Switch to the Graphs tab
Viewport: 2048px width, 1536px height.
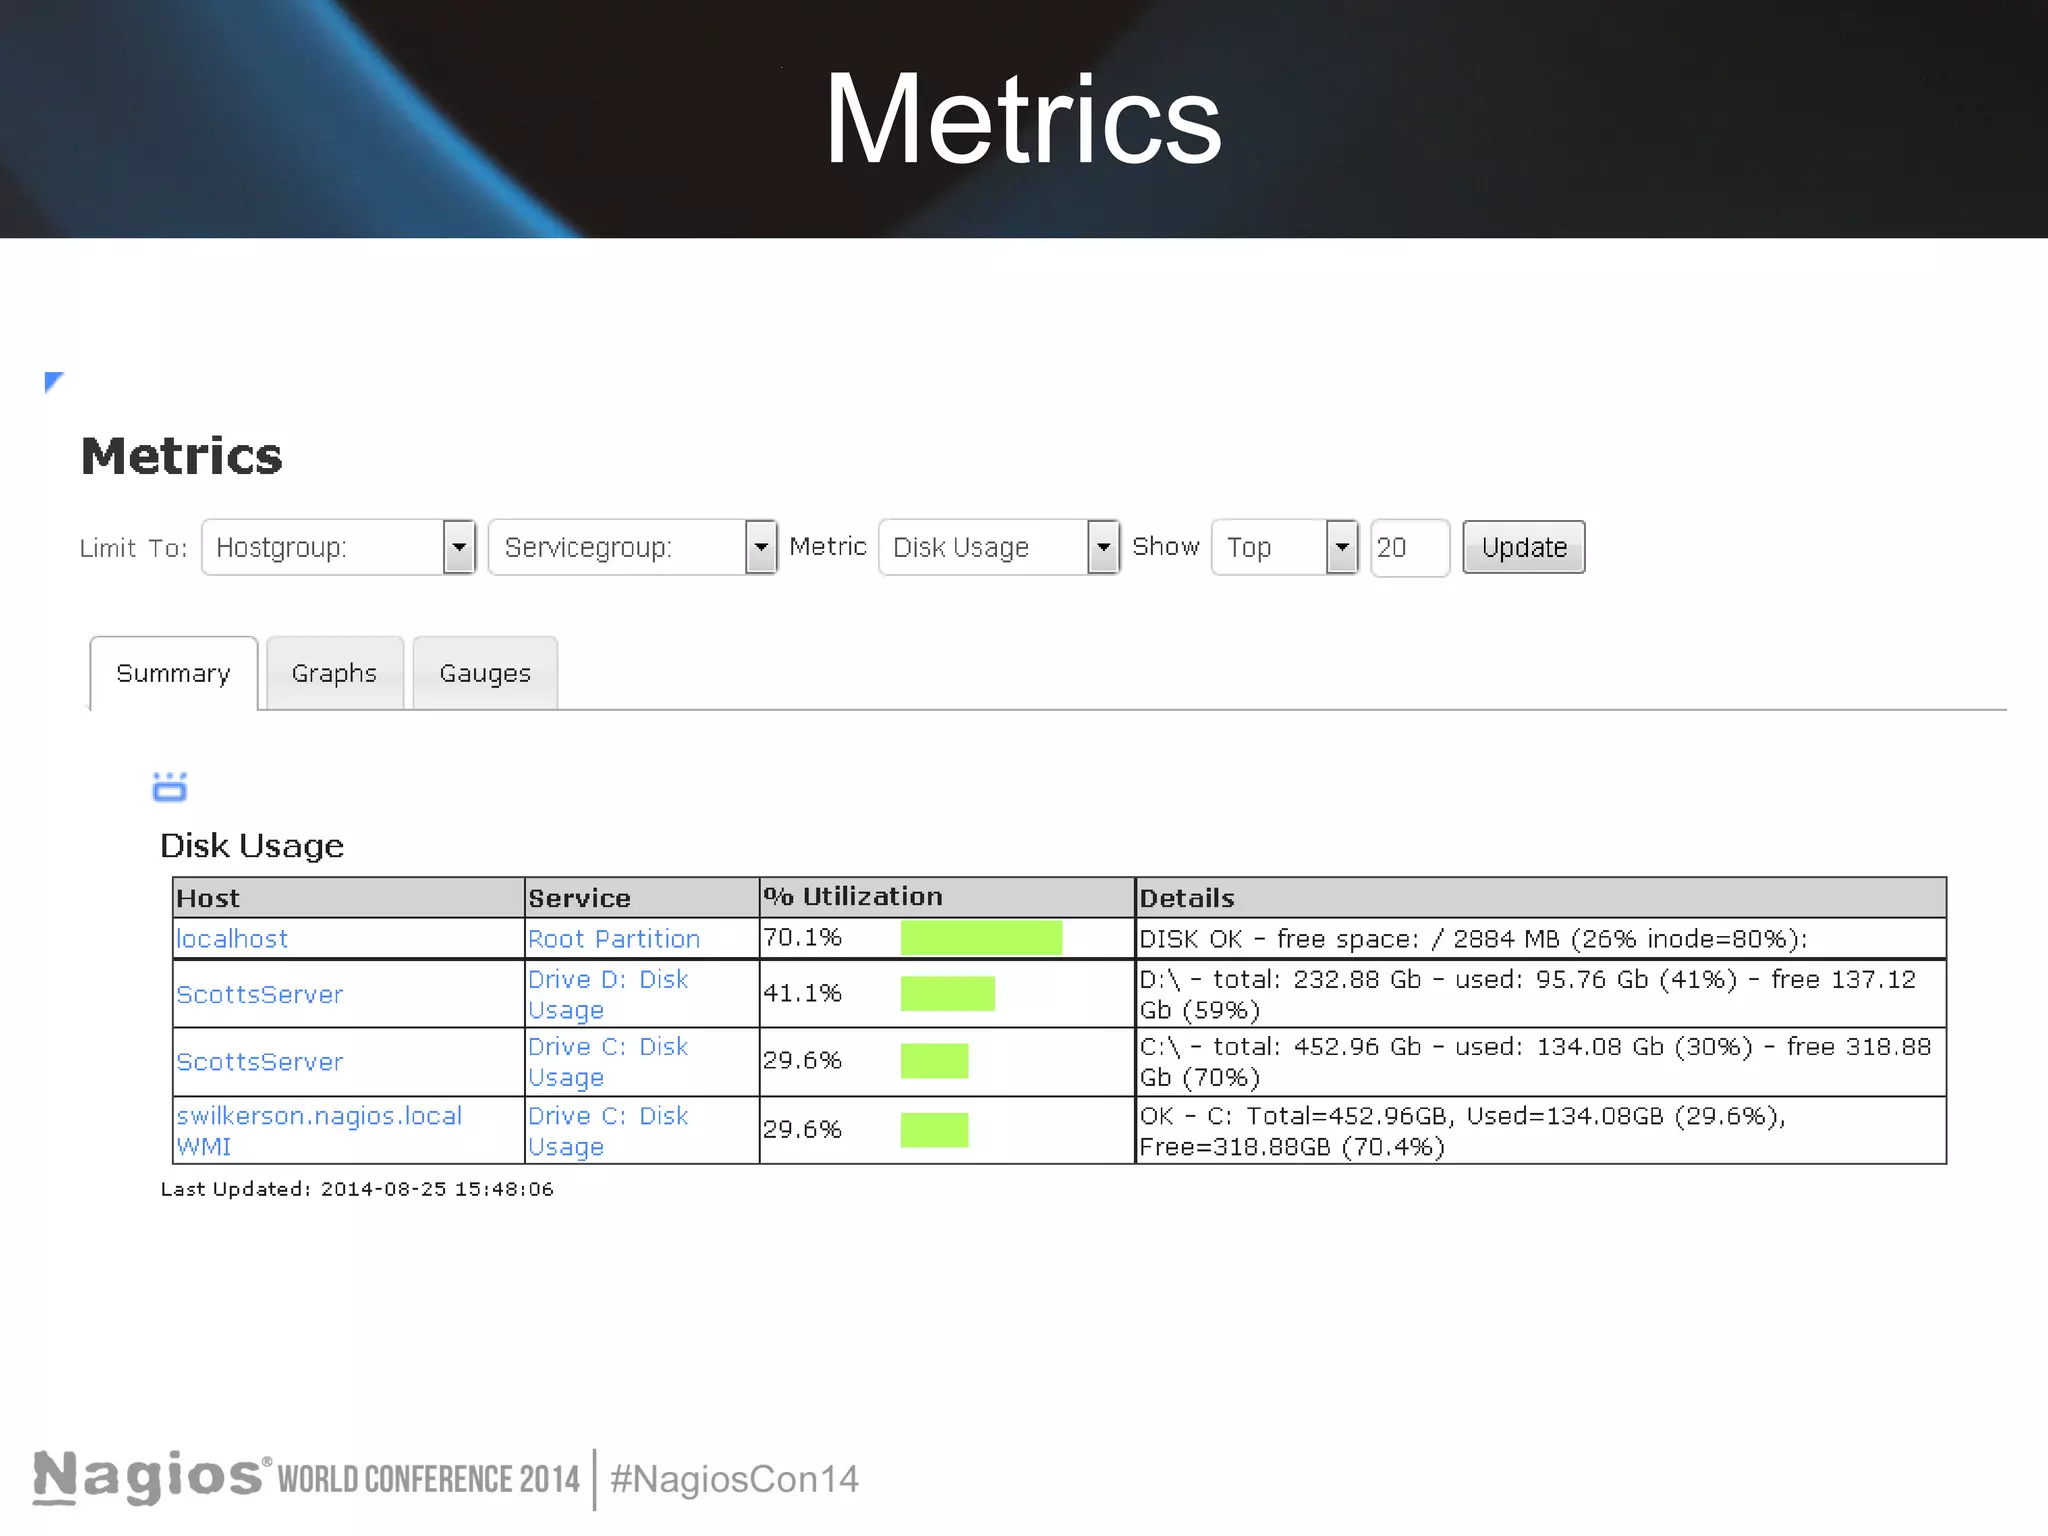point(335,673)
